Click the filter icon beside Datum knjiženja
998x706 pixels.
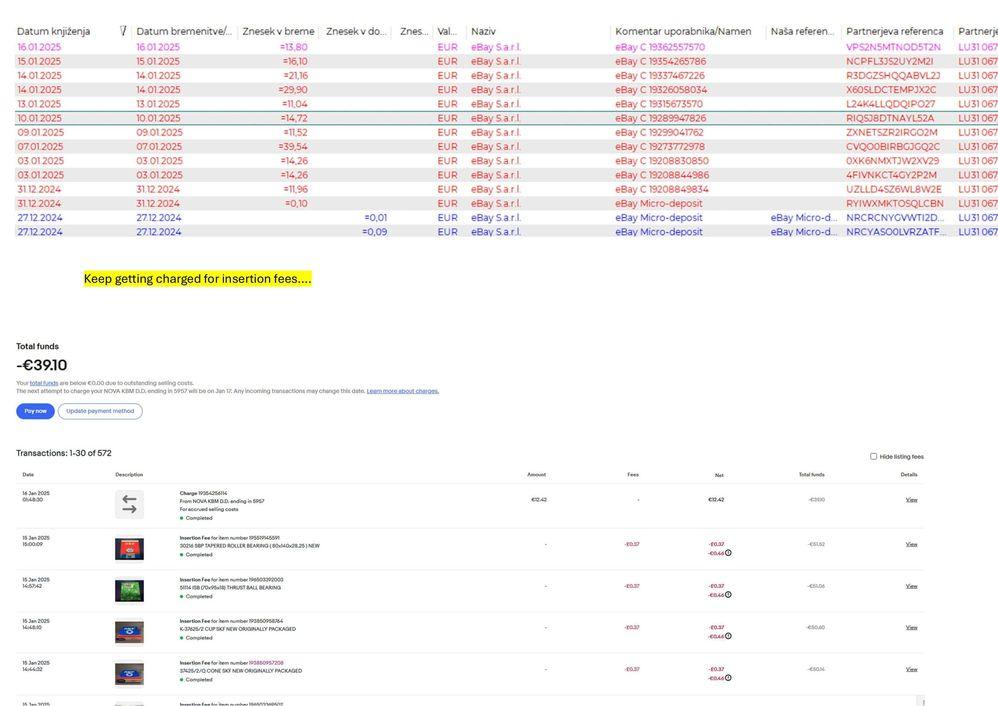123,31
